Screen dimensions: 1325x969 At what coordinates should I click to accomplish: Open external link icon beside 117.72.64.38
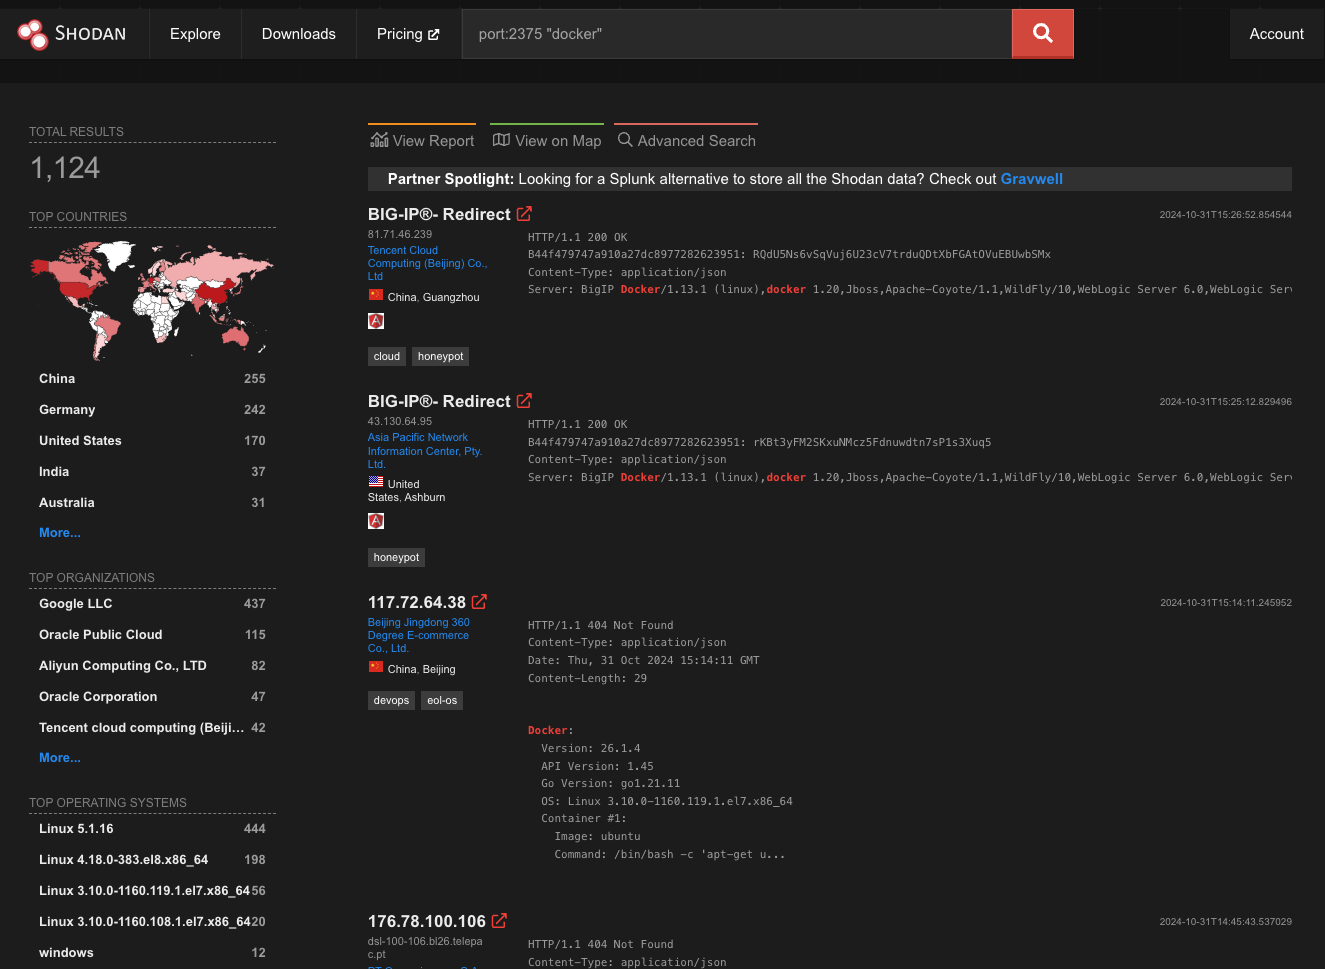click(x=479, y=602)
